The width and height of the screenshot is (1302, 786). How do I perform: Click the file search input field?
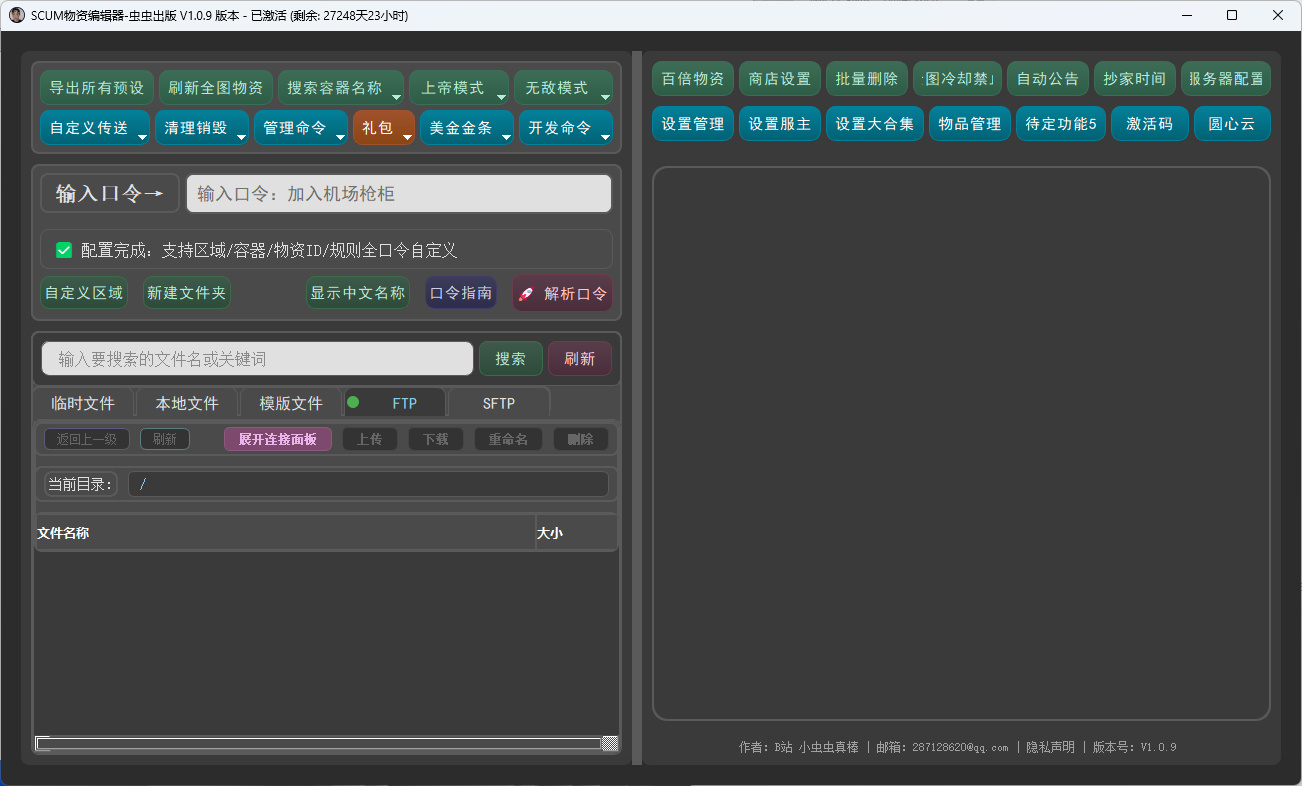257,358
